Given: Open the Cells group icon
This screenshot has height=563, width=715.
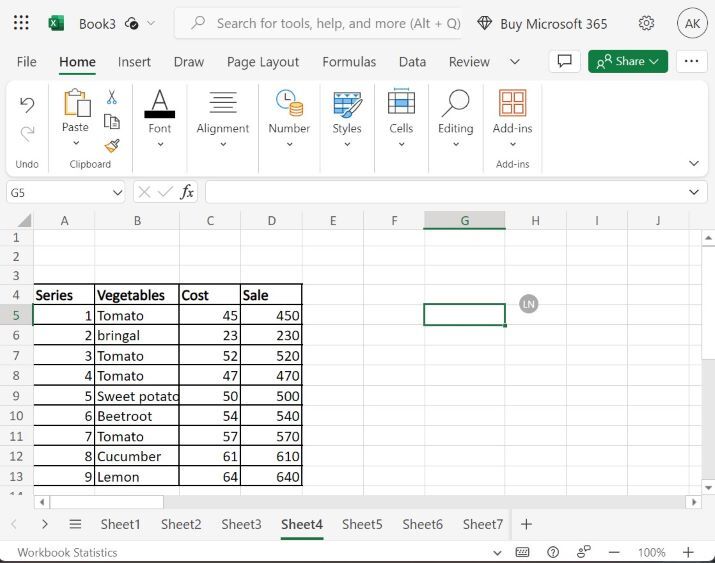Looking at the screenshot, I should 401,101.
